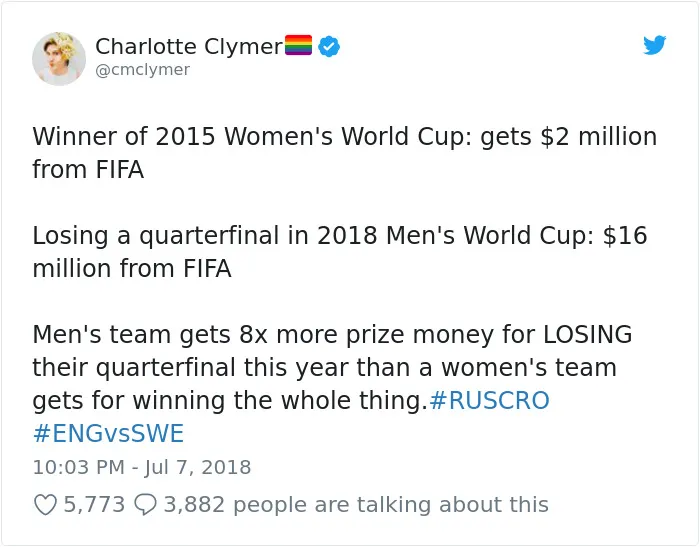The image size is (700, 547).
Task: Like the tweet with the heart icon
Action: [46, 505]
